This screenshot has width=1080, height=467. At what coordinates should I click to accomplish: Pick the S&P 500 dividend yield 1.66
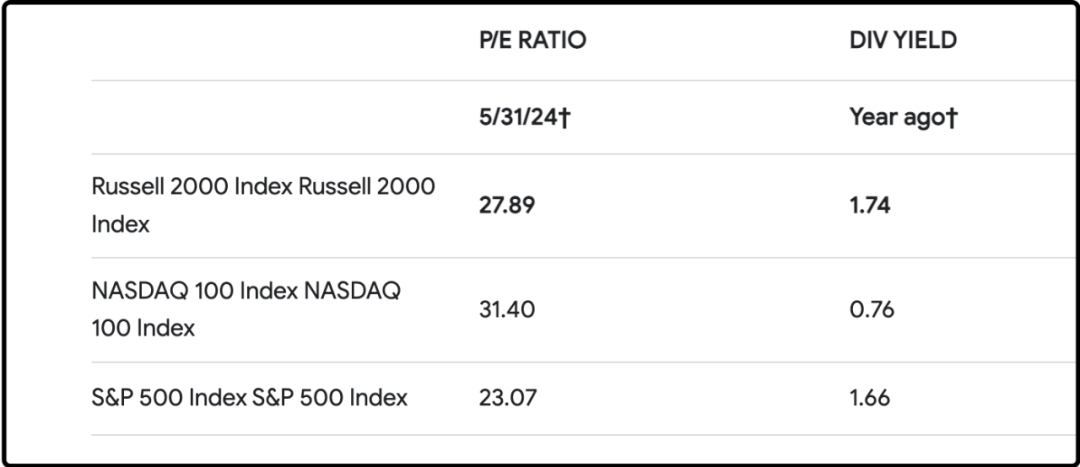(x=870, y=398)
